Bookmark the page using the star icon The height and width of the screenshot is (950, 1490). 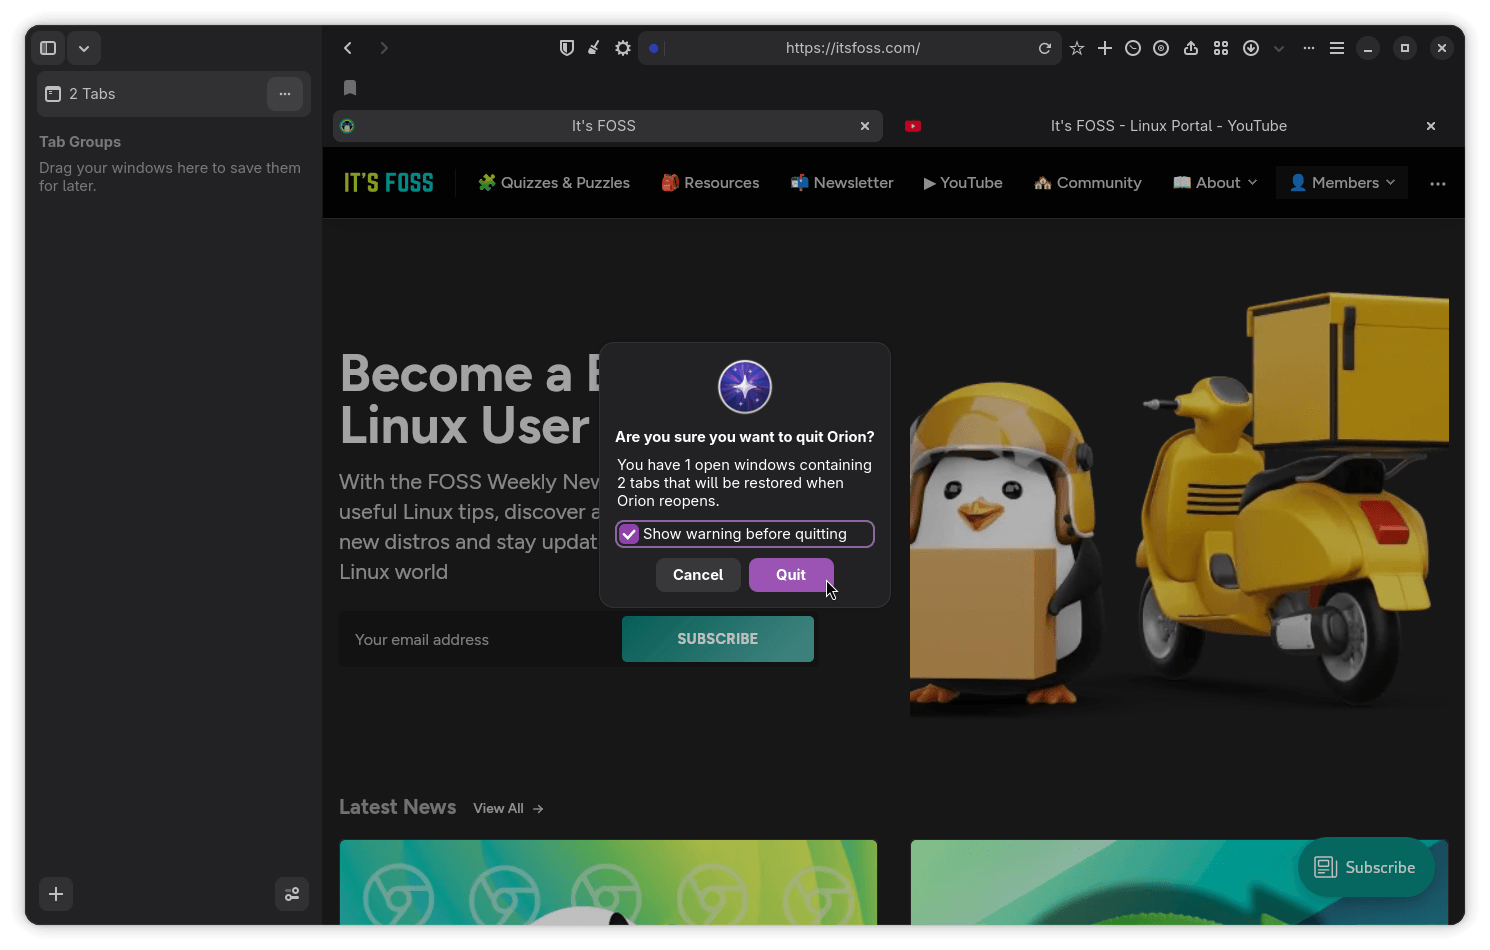1076,47
